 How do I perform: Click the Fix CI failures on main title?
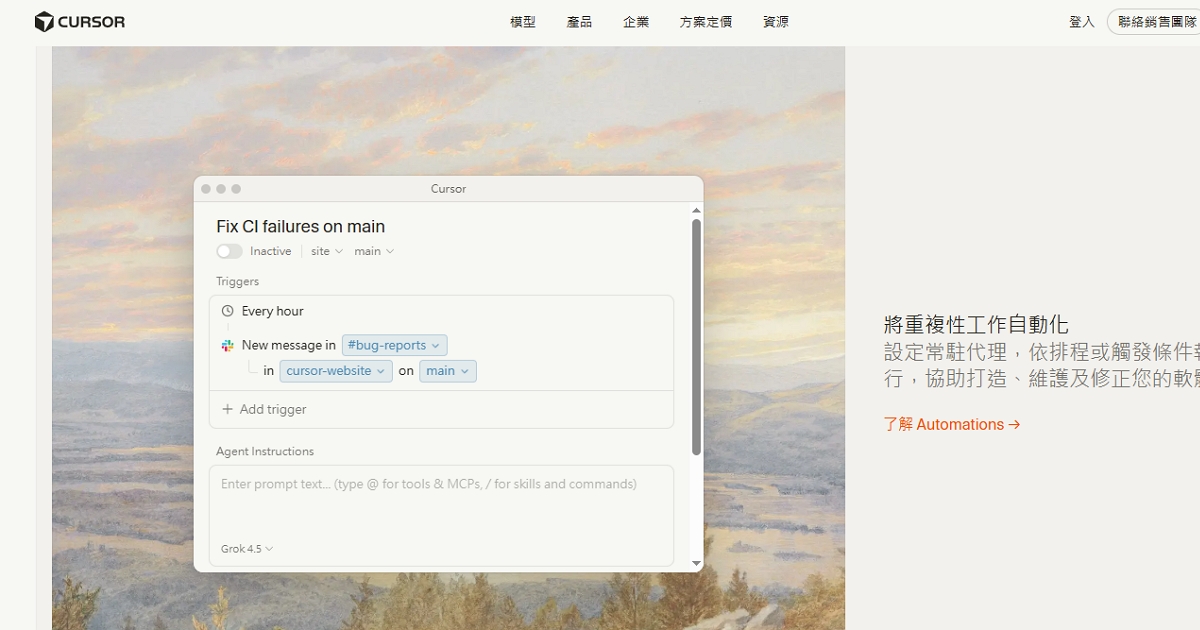click(300, 227)
